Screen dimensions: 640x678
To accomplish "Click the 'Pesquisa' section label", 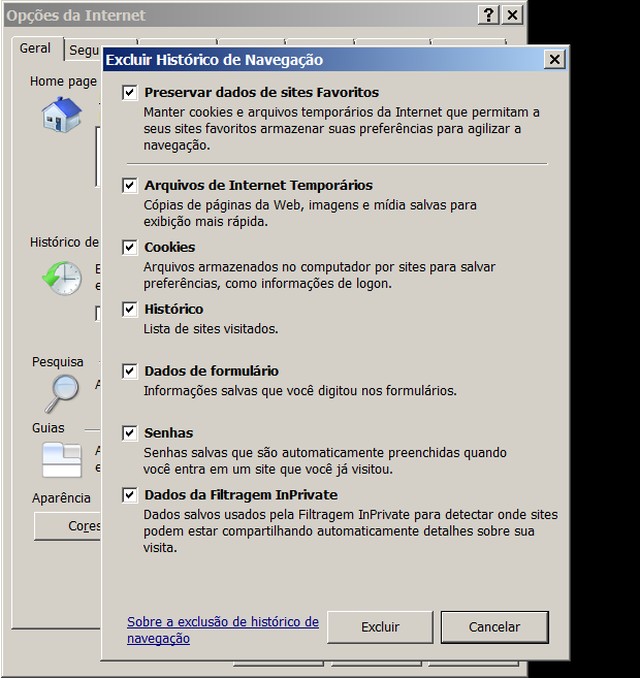I will pos(58,362).
